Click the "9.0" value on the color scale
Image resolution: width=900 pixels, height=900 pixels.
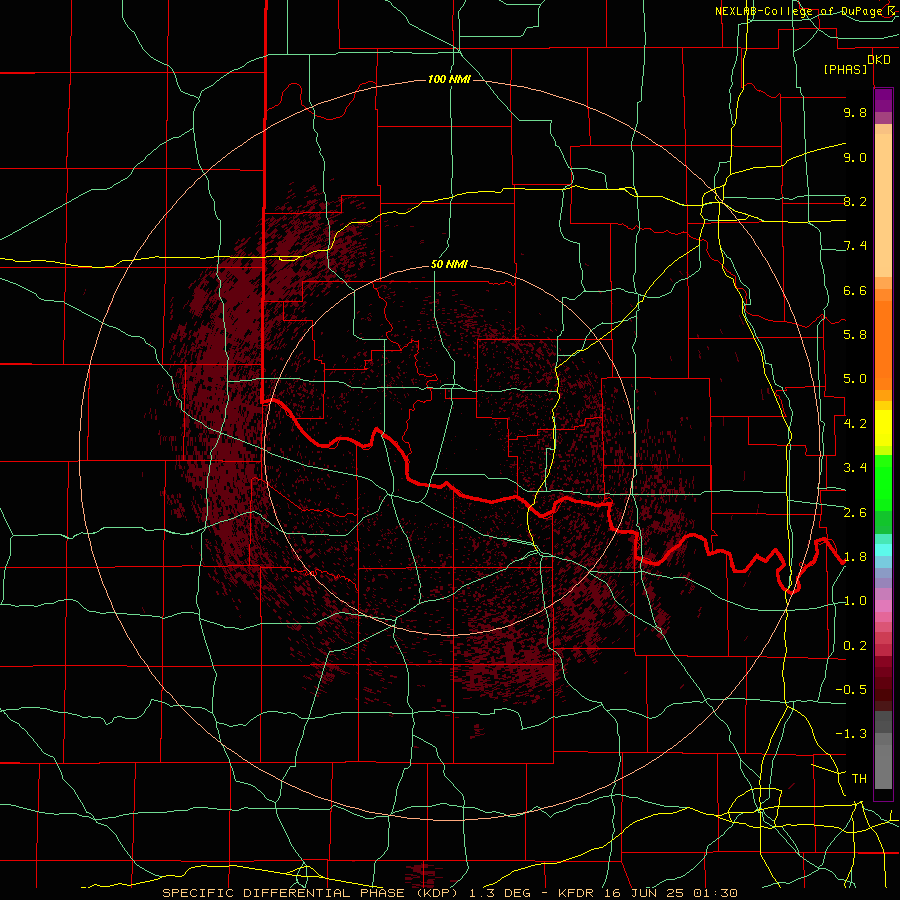tap(855, 157)
